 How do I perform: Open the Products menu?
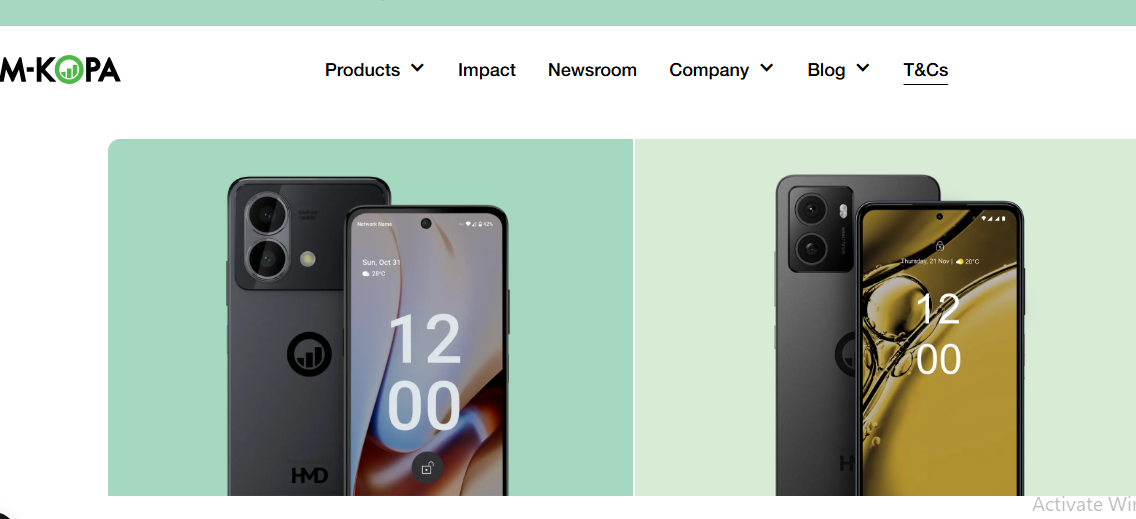(x=362, y=70)
